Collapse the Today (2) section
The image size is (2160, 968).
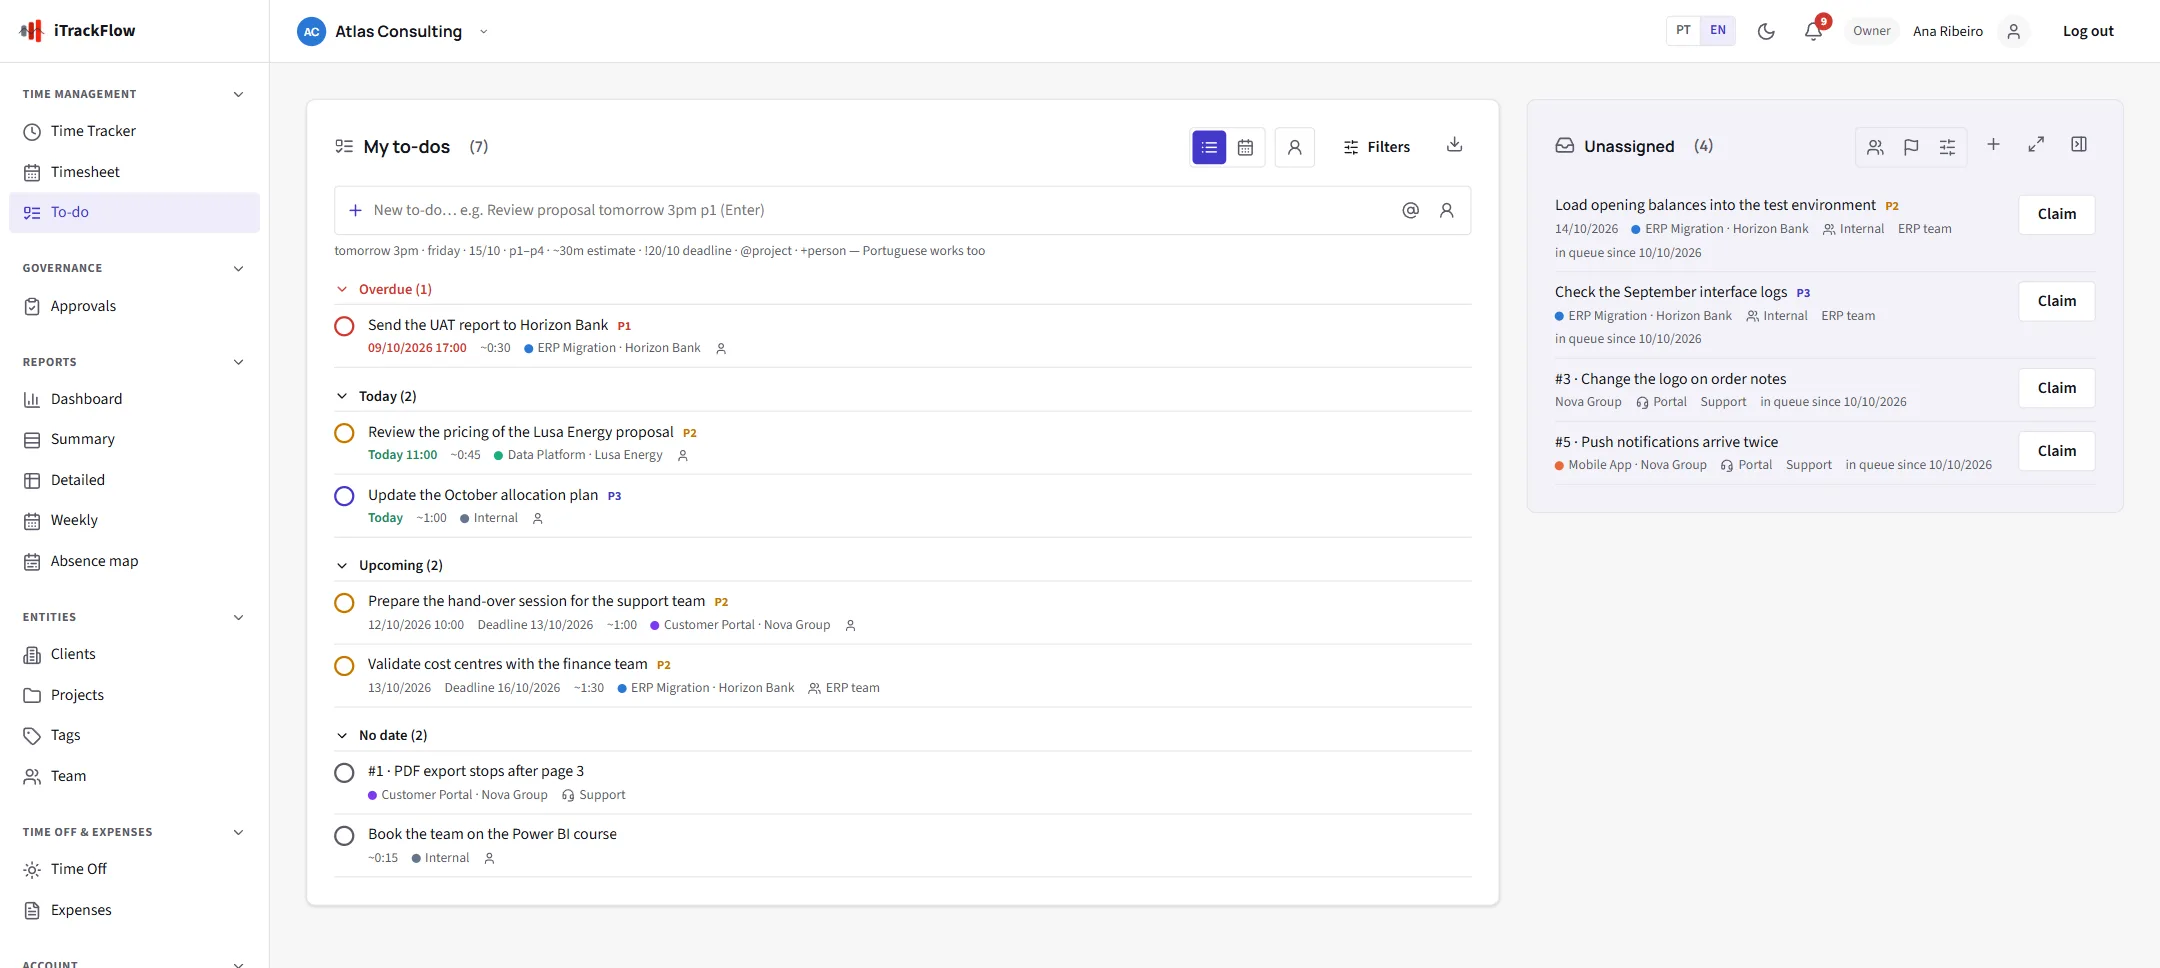[342, 396]
